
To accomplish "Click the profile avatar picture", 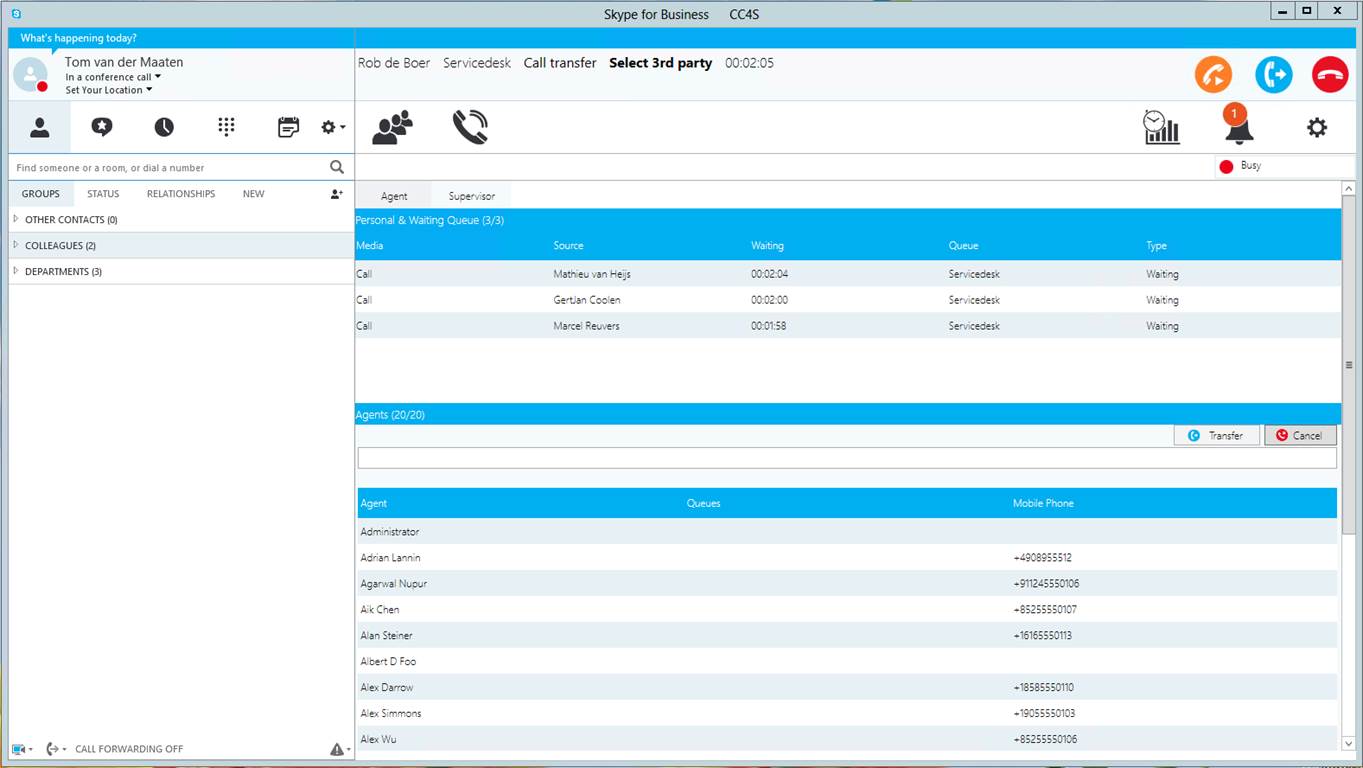I will (30, 75).
